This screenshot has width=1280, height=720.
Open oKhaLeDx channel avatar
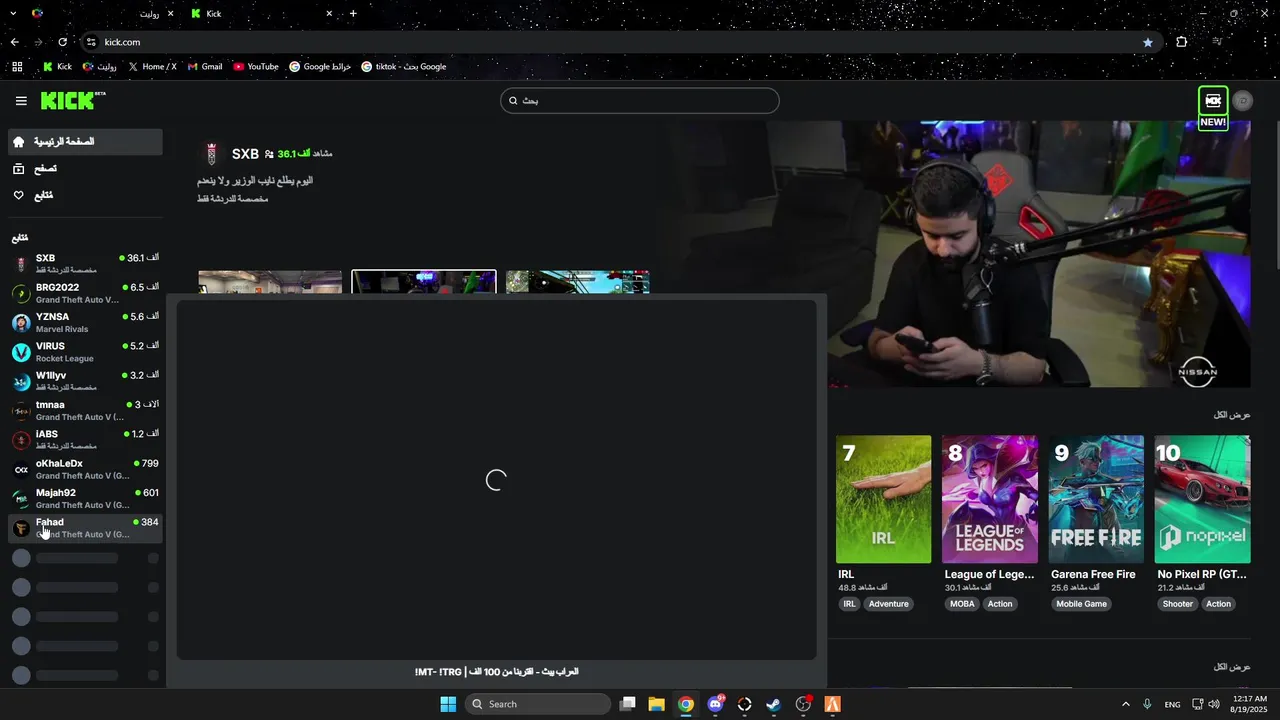click(21, 469)
